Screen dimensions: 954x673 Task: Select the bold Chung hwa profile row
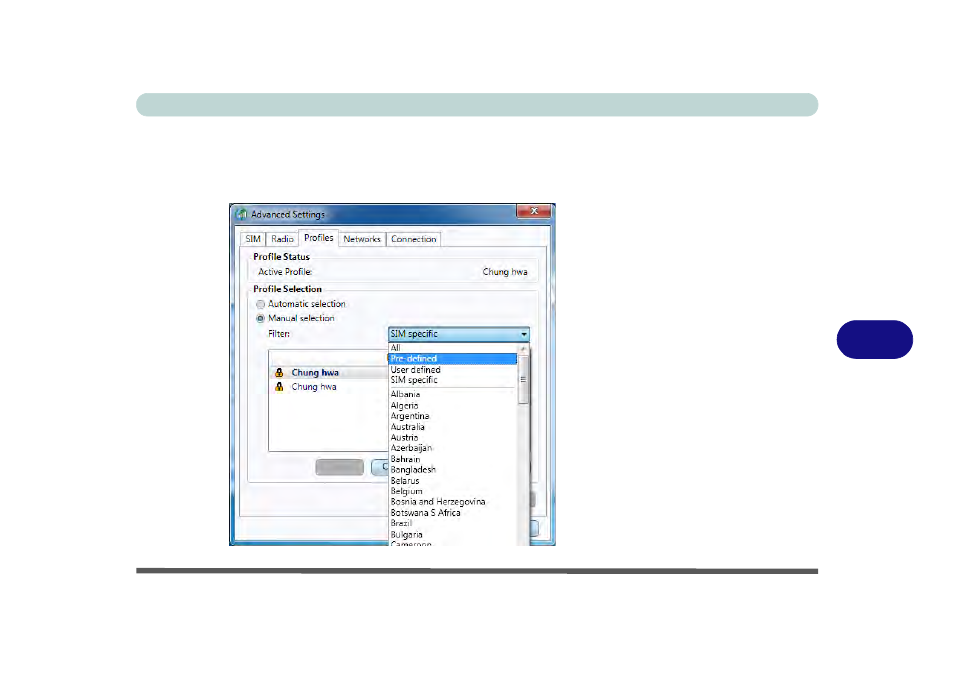point(329,372)
